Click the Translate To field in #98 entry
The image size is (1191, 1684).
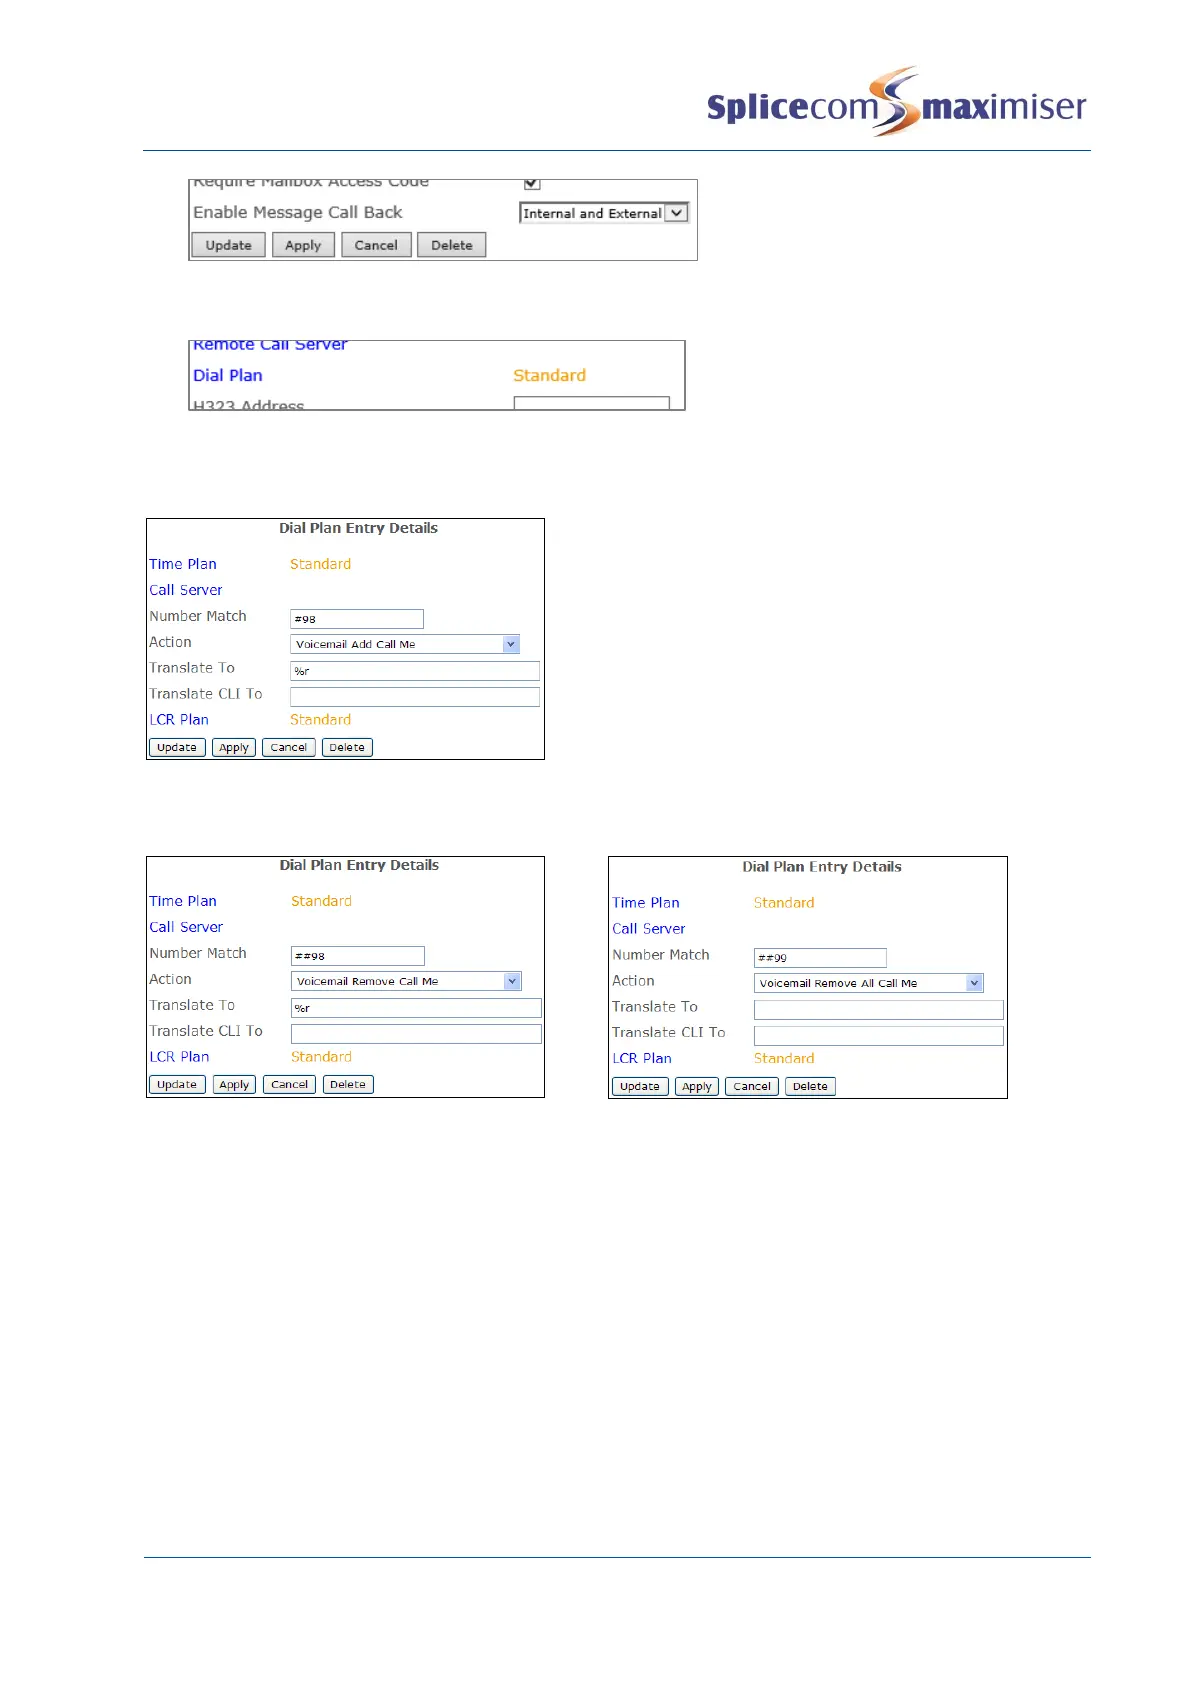point(415,671)
